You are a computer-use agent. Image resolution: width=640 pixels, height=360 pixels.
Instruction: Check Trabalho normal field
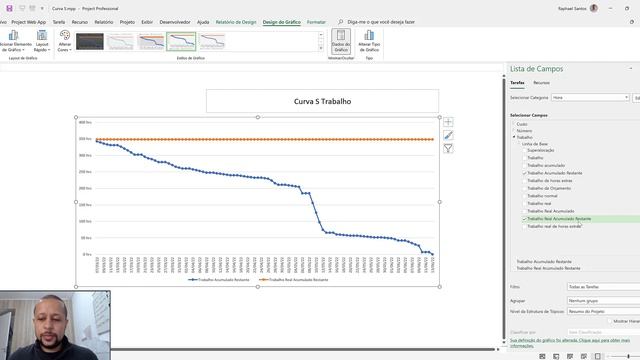[524, 196]
